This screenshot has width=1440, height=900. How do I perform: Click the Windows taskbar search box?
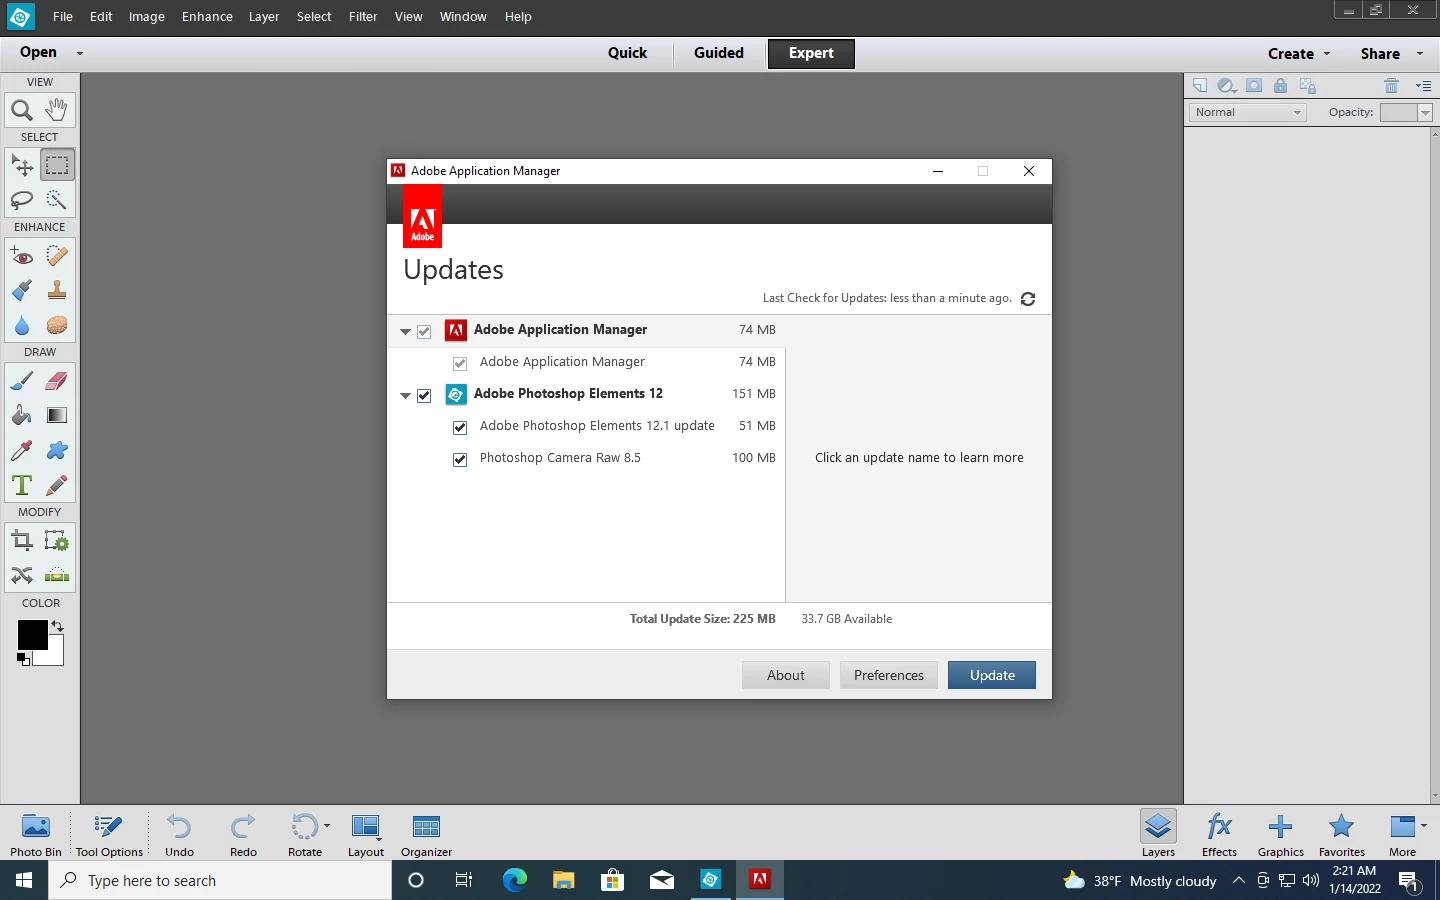coord(220,881)
